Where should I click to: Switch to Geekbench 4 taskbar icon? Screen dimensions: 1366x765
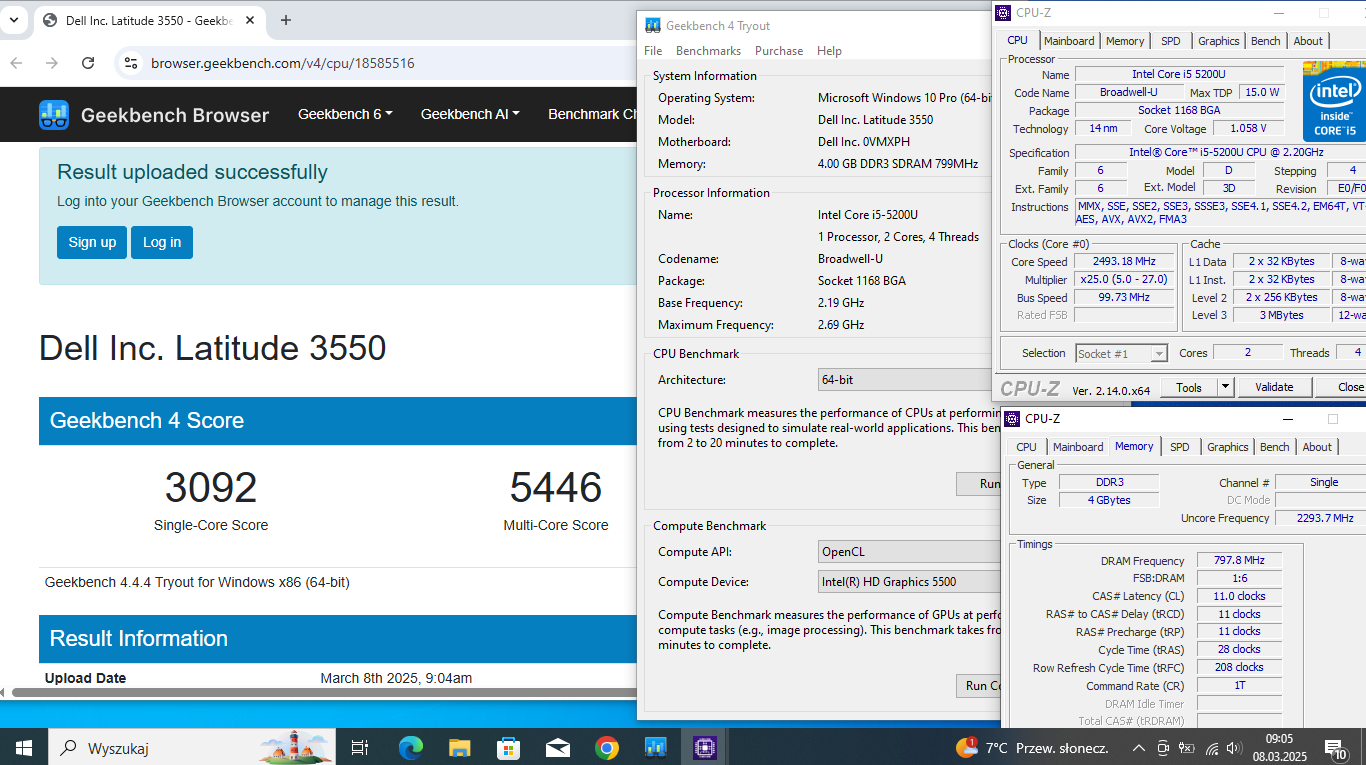tap(655, 747)
